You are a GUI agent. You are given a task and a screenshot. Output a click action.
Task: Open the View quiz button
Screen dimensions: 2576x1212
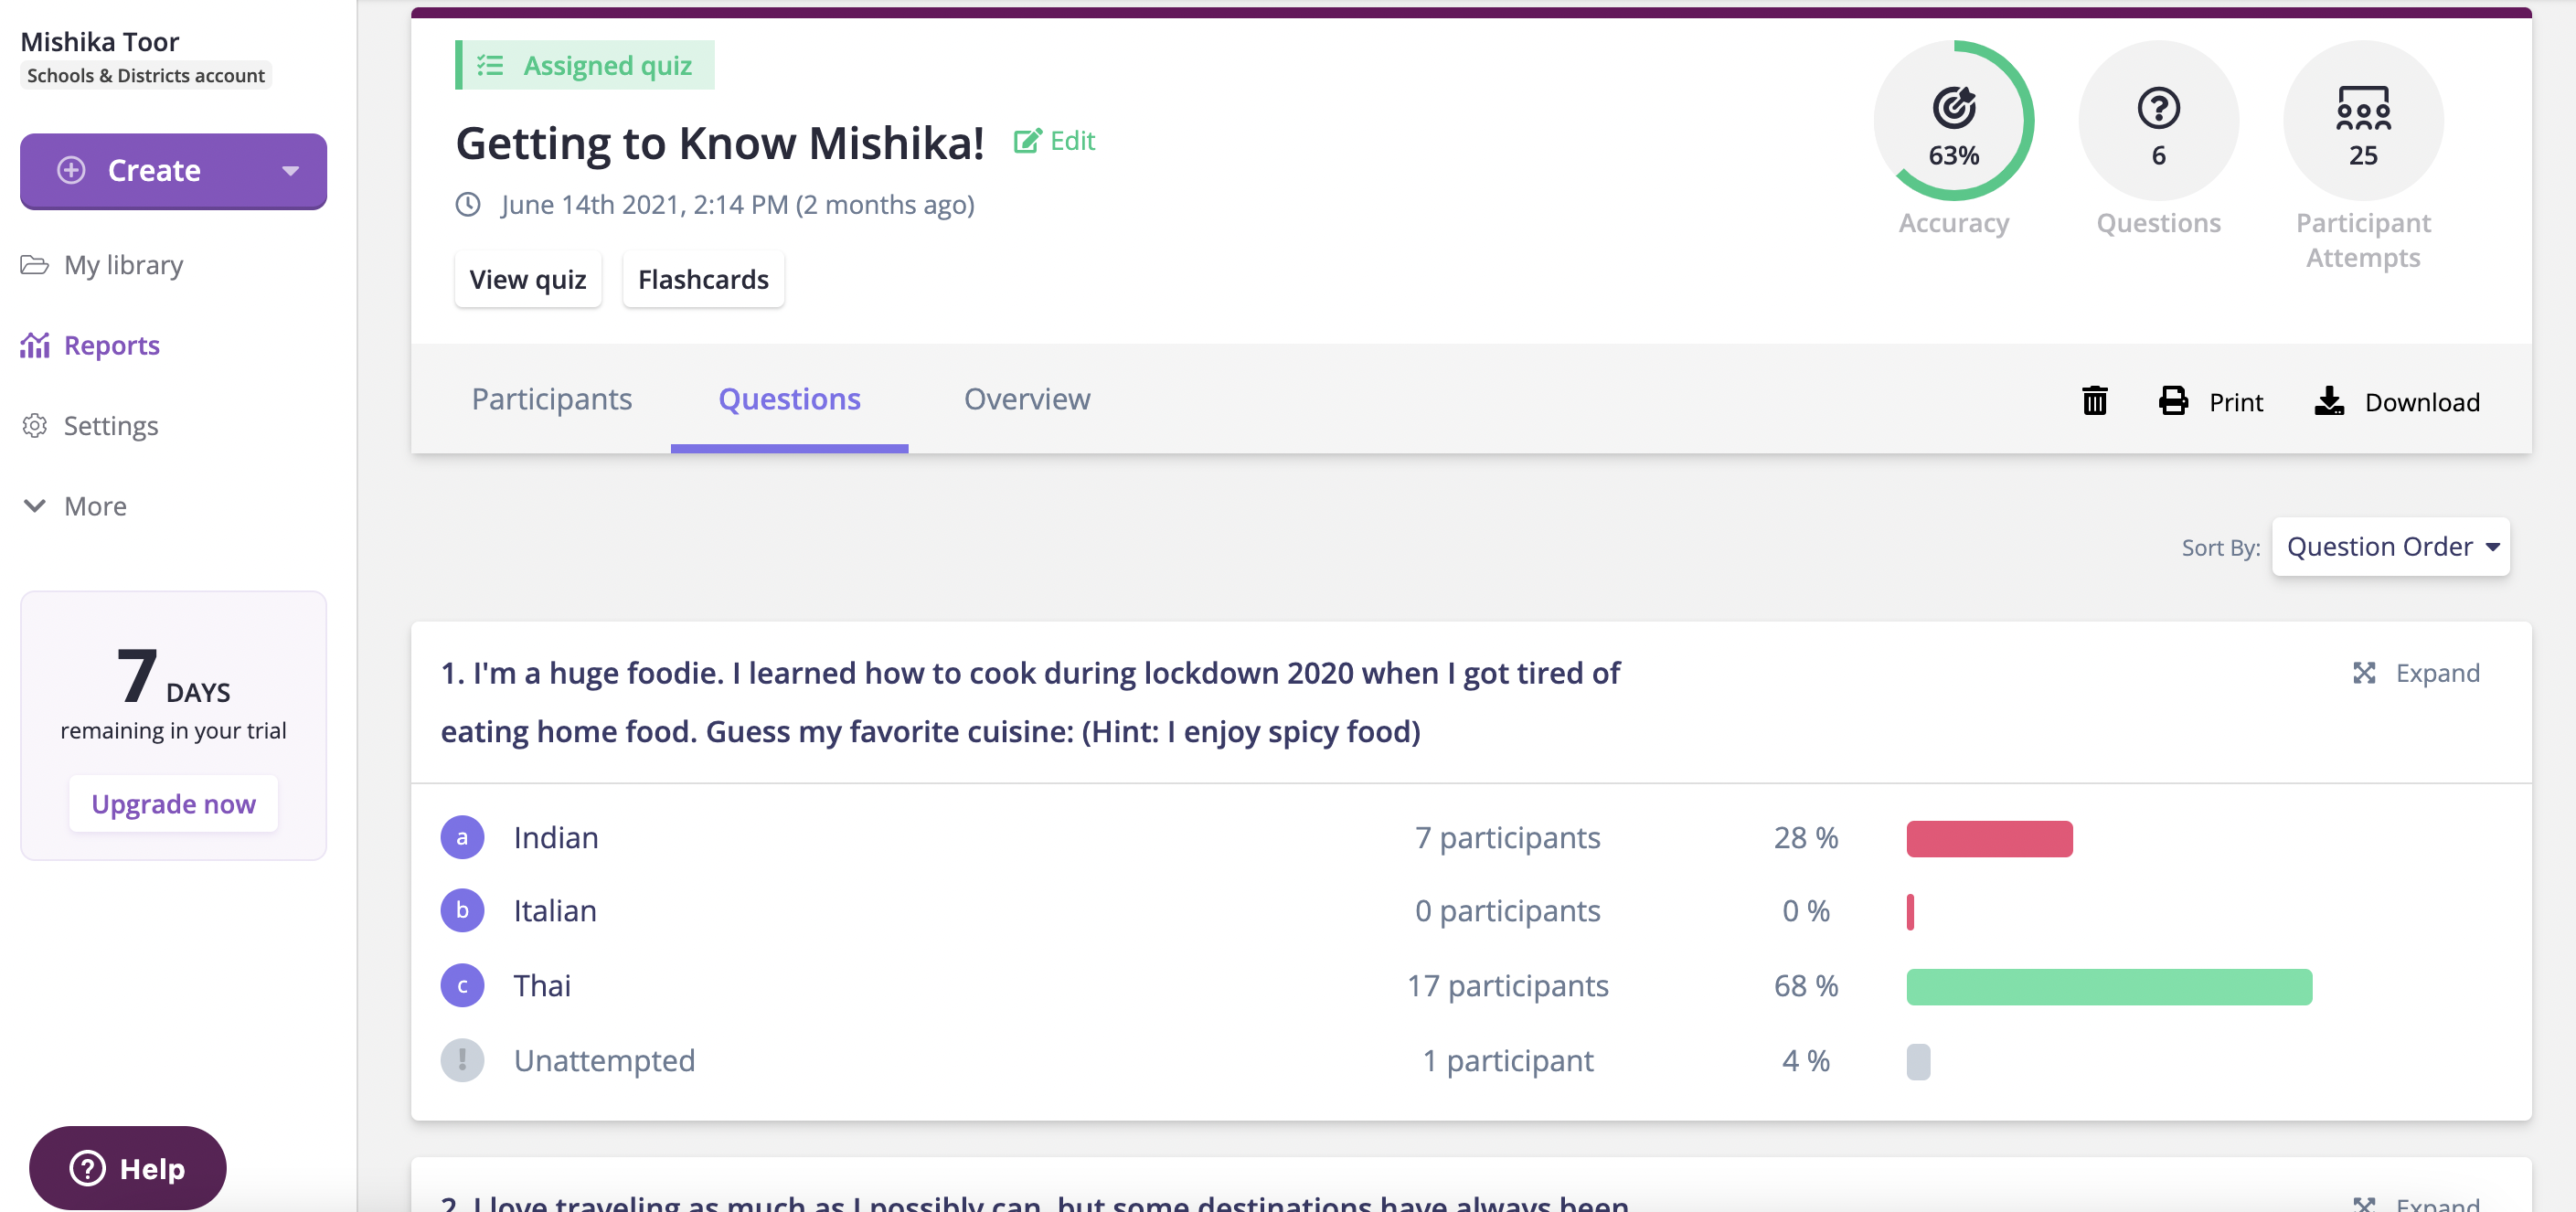click(x=528, y=279)
